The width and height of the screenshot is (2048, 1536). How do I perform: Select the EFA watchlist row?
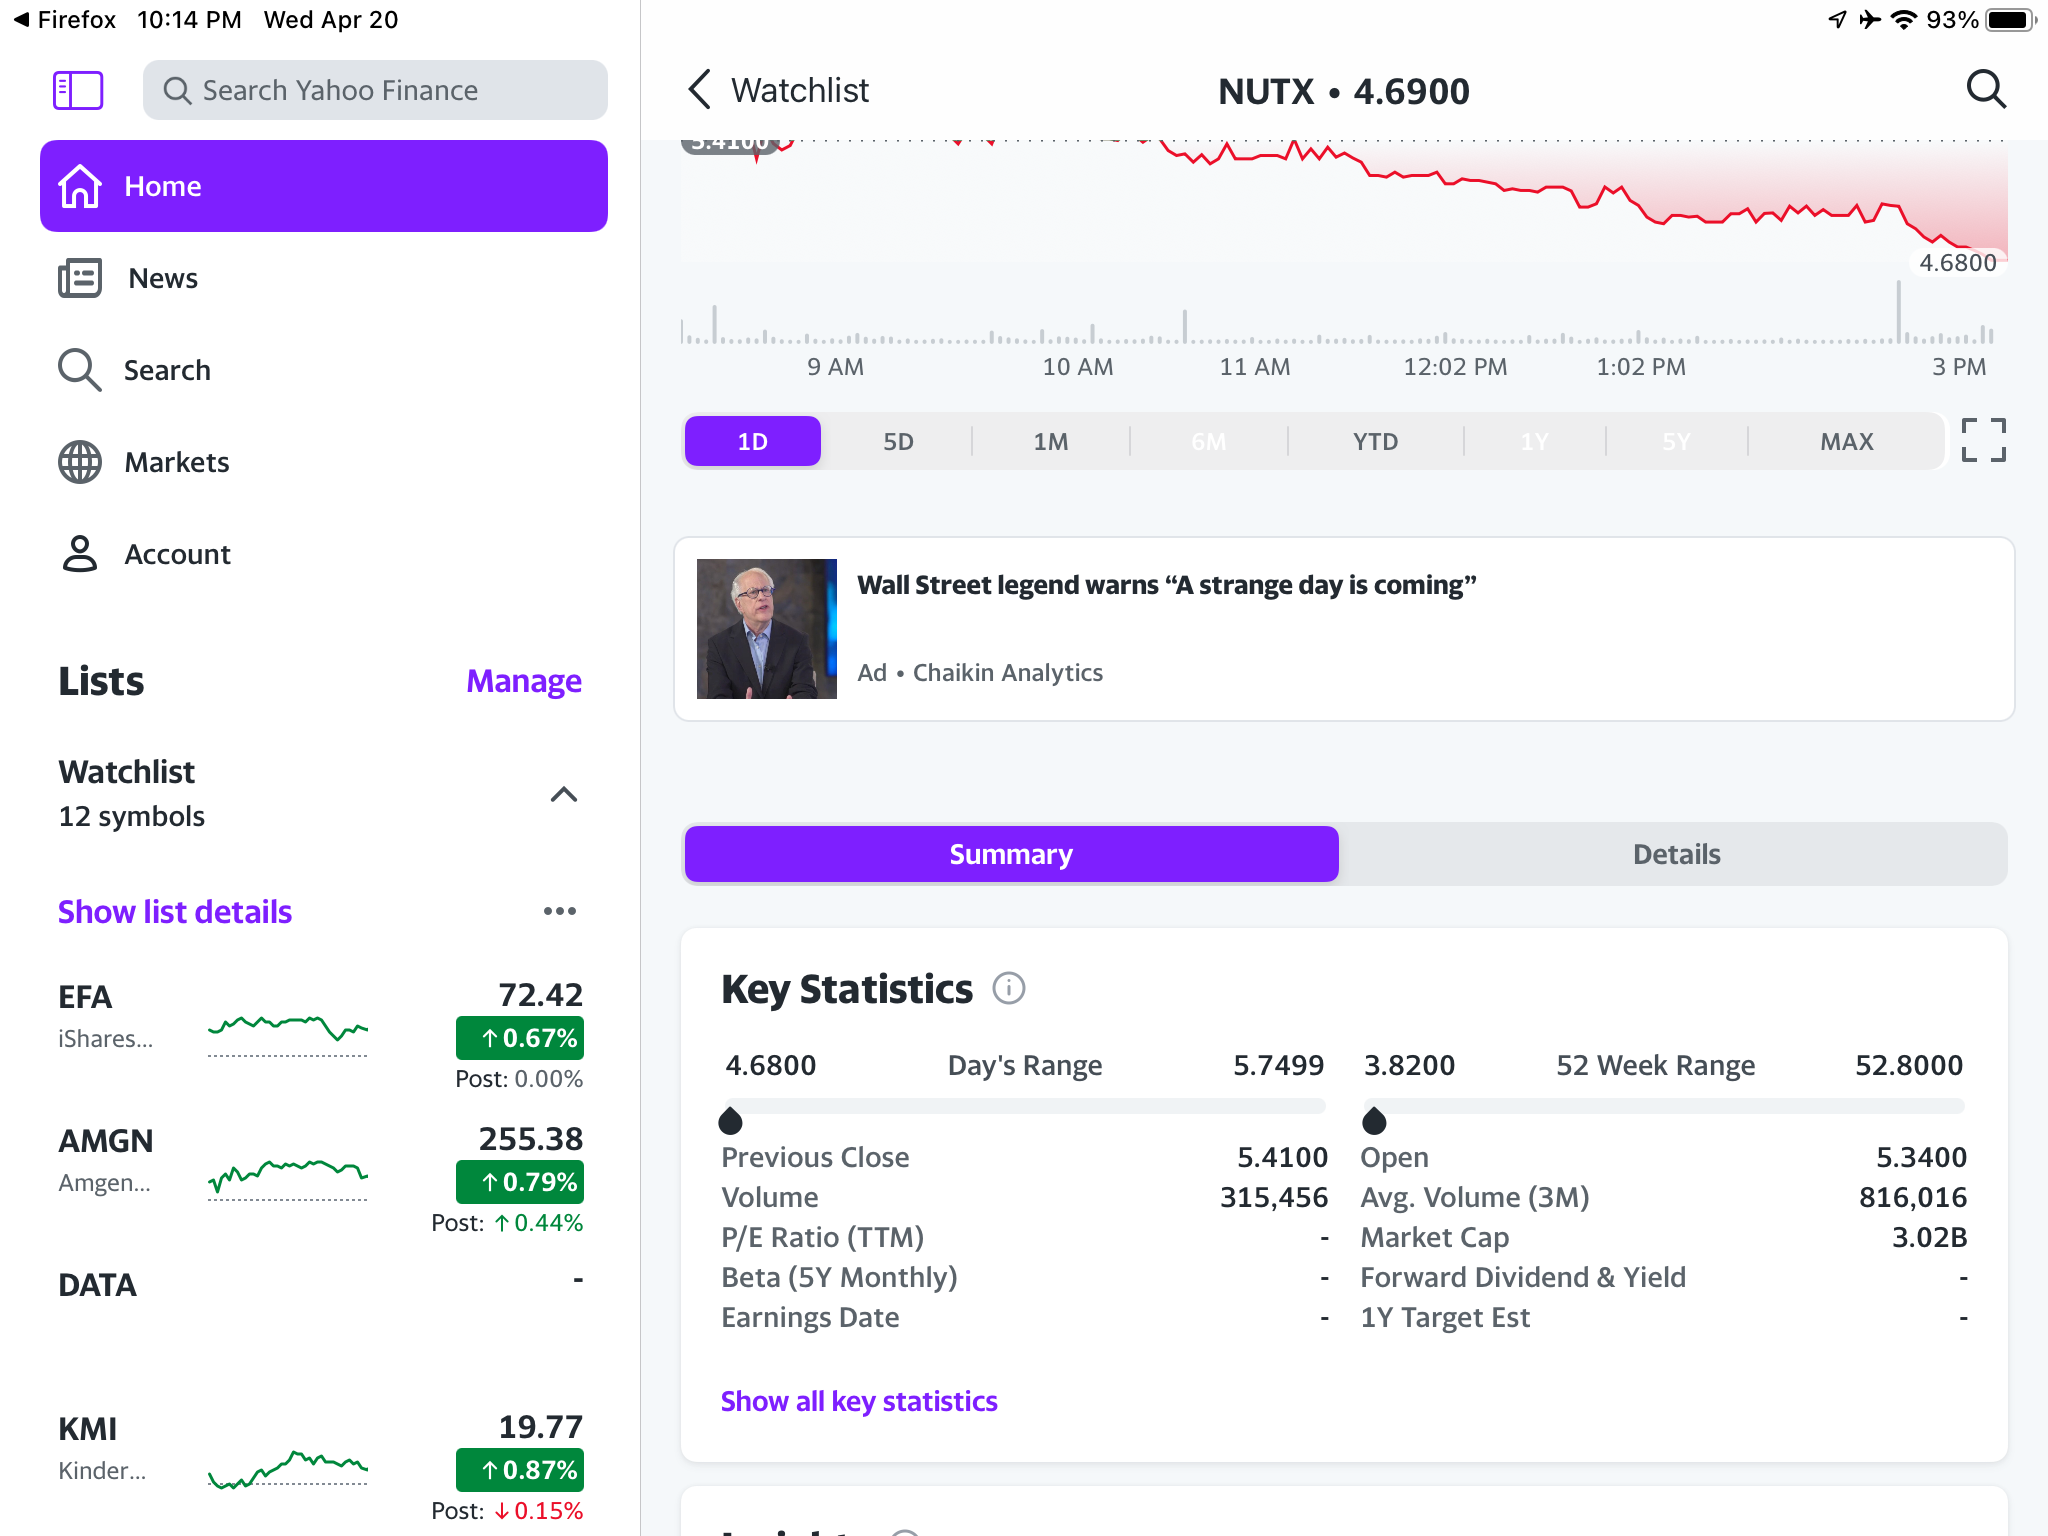coord(321,1034)
